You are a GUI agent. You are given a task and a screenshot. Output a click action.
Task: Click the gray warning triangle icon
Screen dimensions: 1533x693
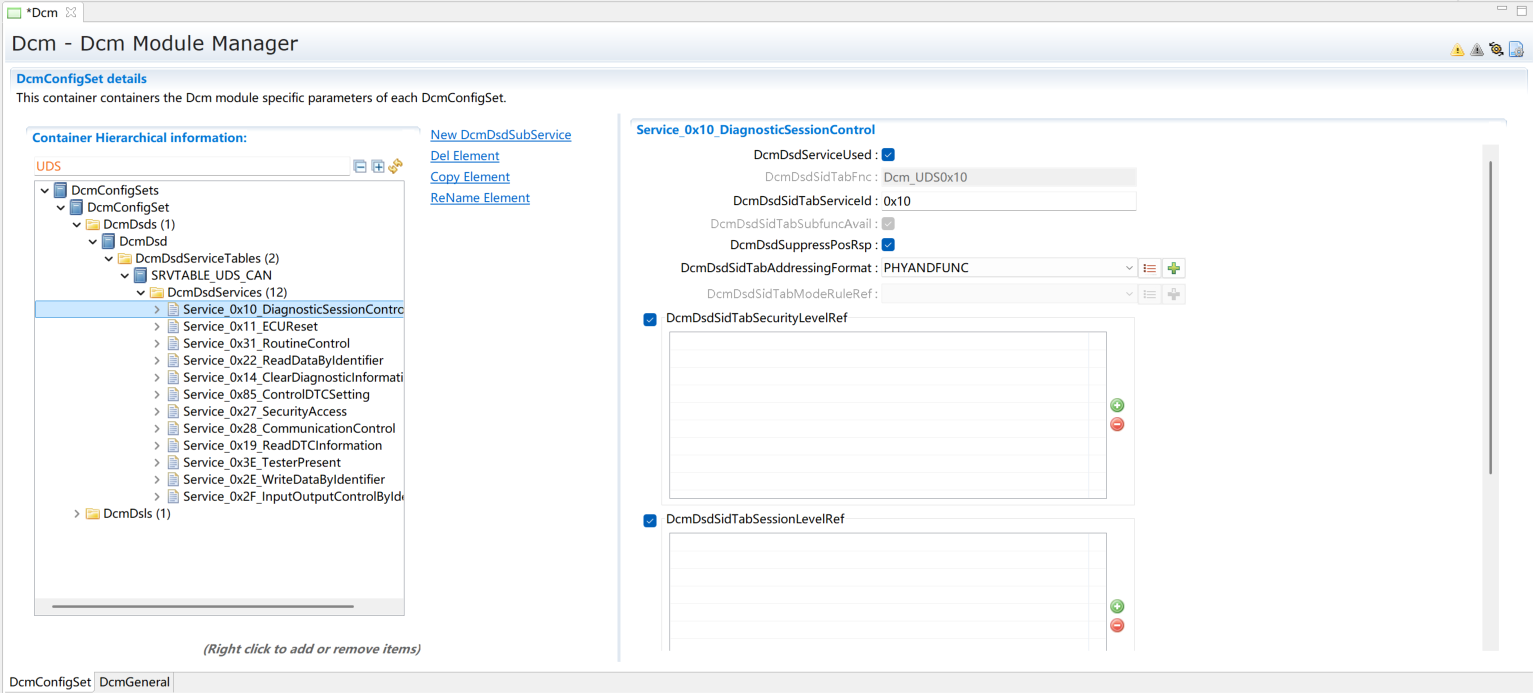pos(1477,50)
